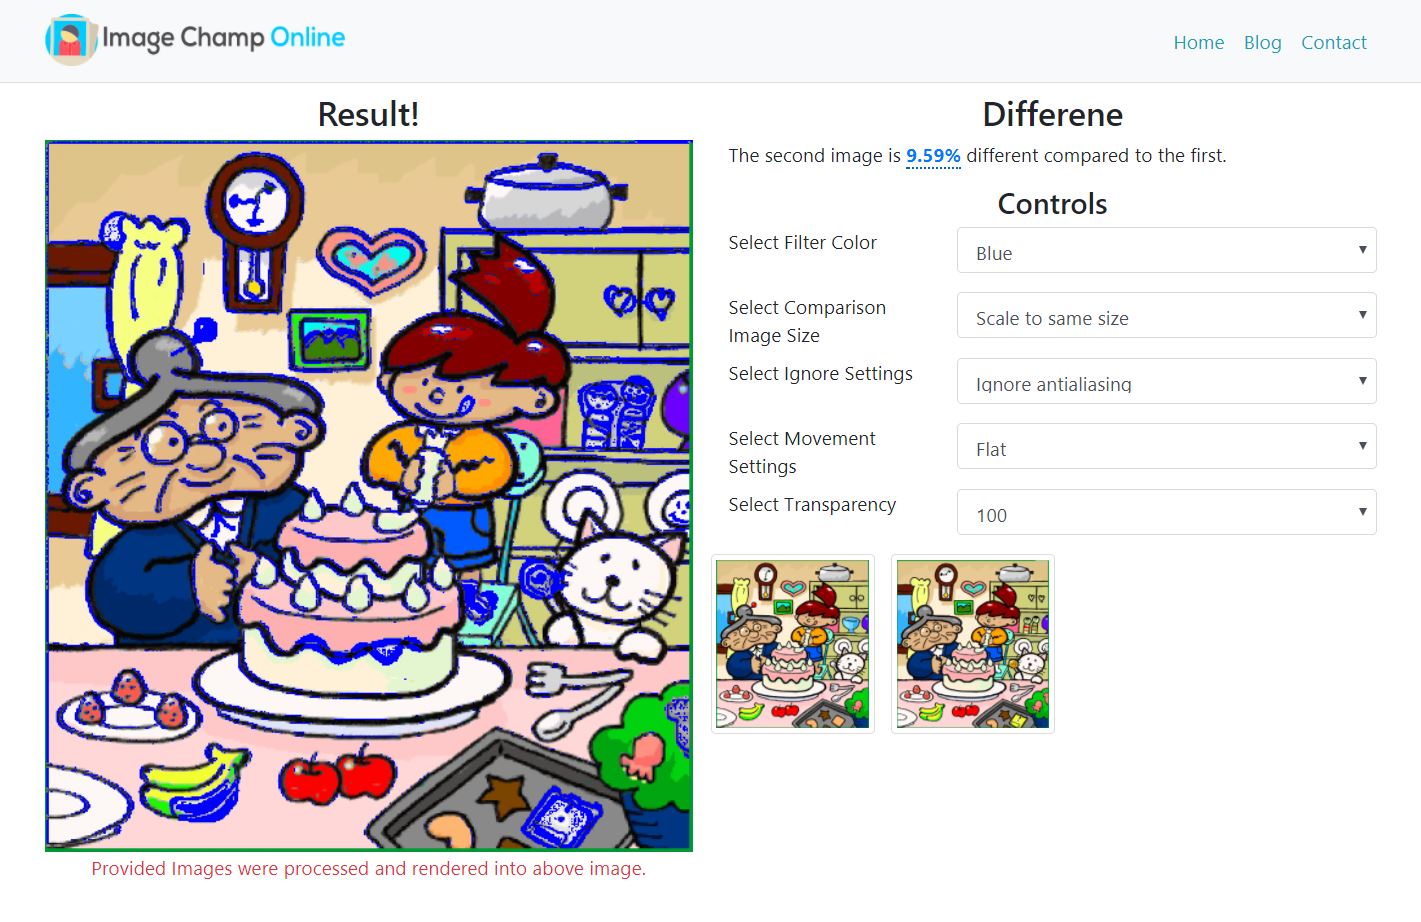The width and height of the screenshot is (1421, 922).
Task: Open the Home page link
Action: tap(1198, 42)
